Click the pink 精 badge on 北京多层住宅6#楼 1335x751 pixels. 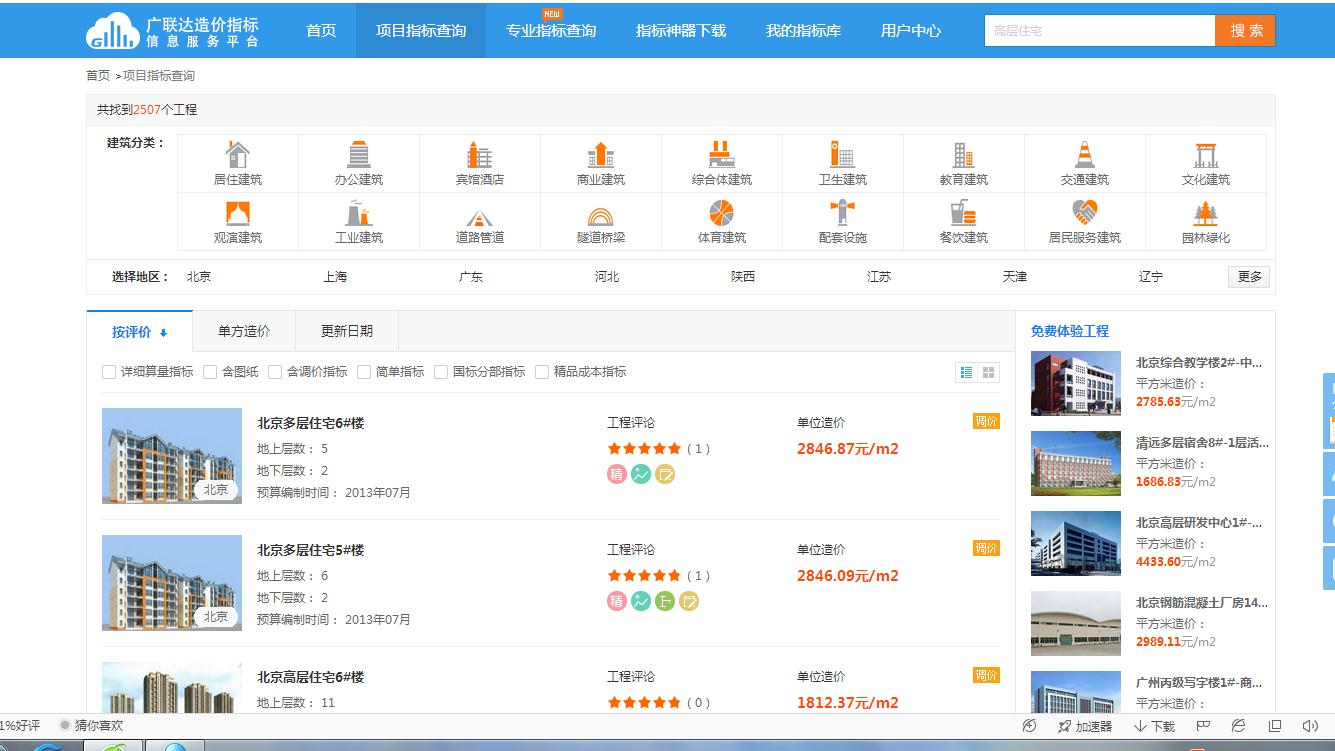click(x=617, y=474)
